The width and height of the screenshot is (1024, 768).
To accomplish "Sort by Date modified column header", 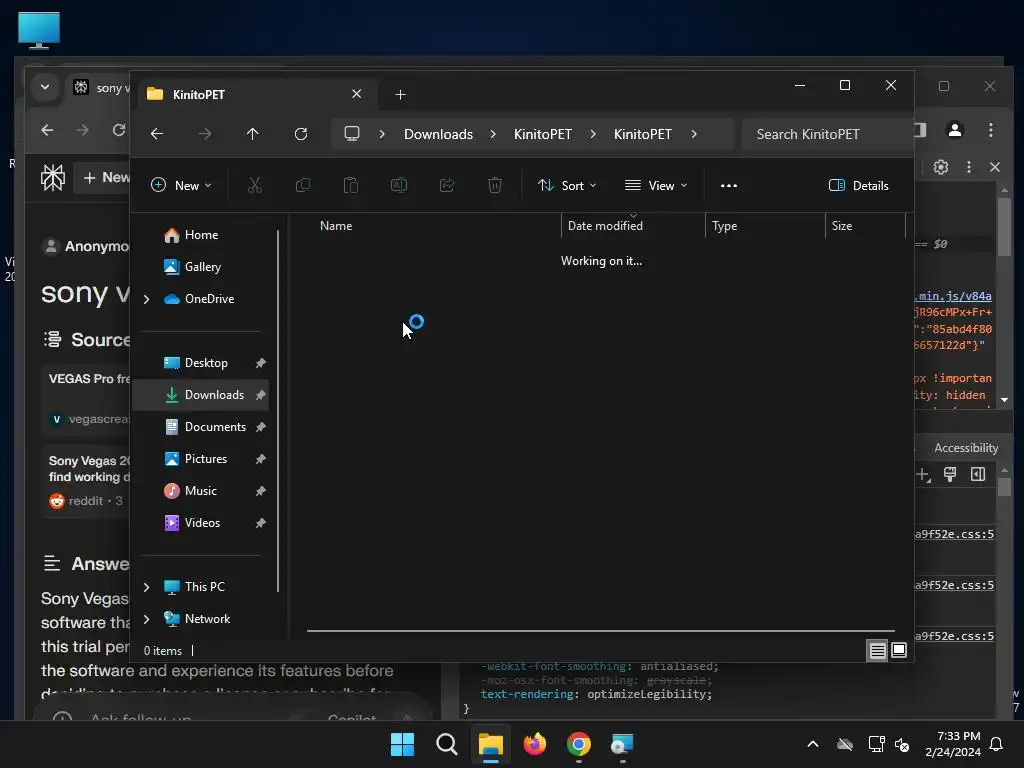I will pos(633,226).
